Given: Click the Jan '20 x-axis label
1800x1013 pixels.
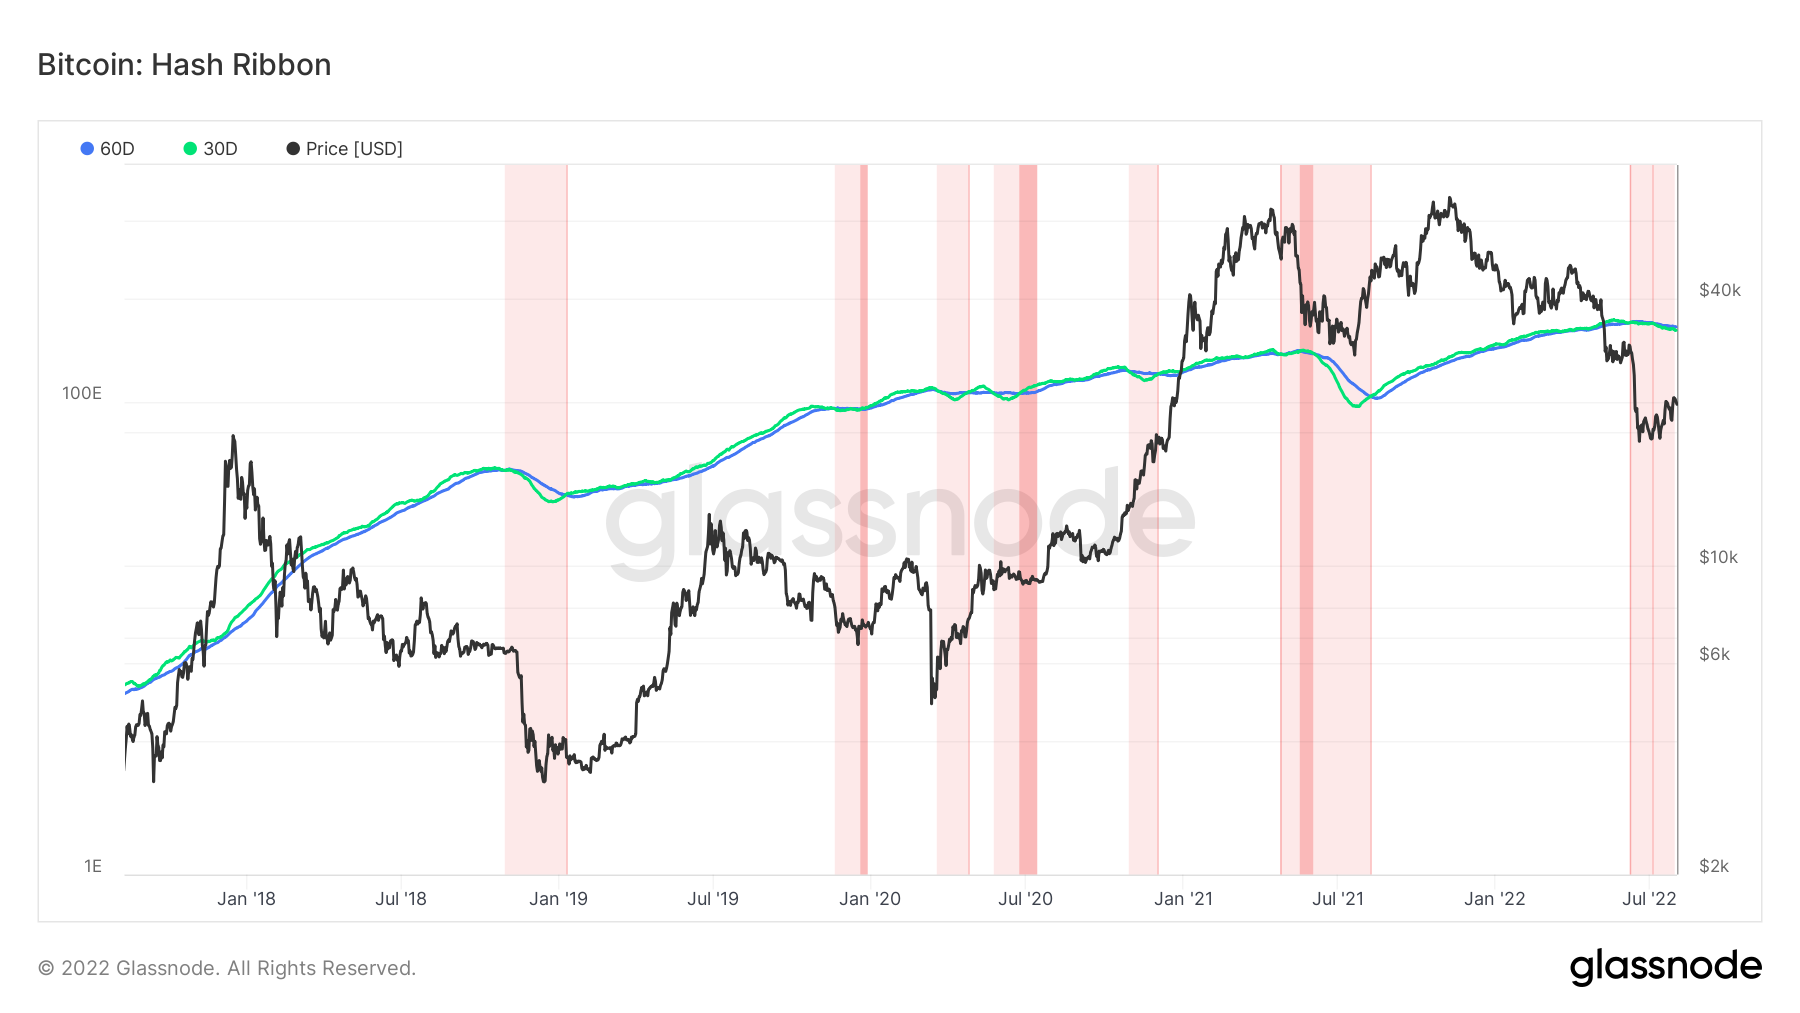Looking at the screenshot, I should (870, 898).
